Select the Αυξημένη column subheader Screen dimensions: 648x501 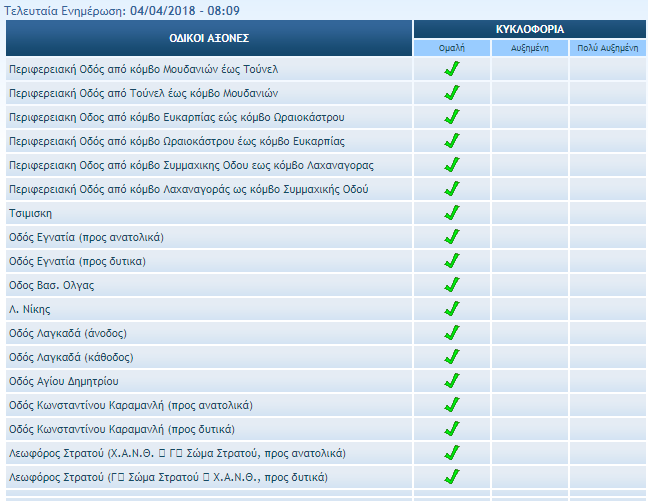point(530,48)
